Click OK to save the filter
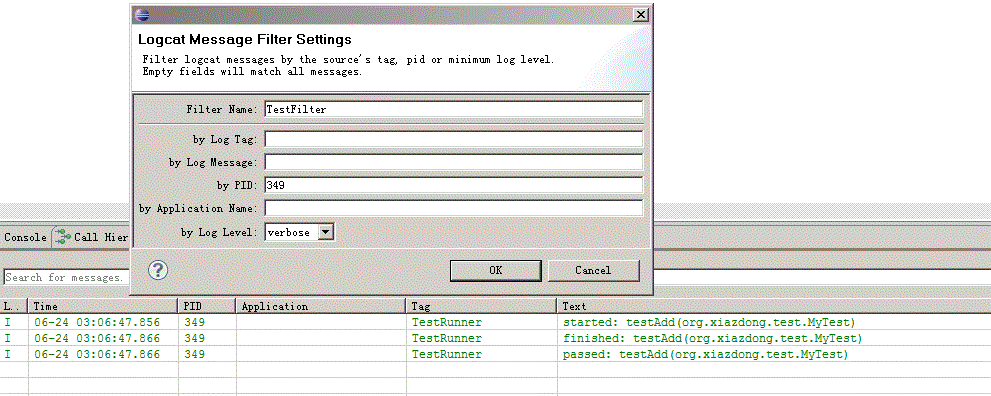 tap(496, 270)
